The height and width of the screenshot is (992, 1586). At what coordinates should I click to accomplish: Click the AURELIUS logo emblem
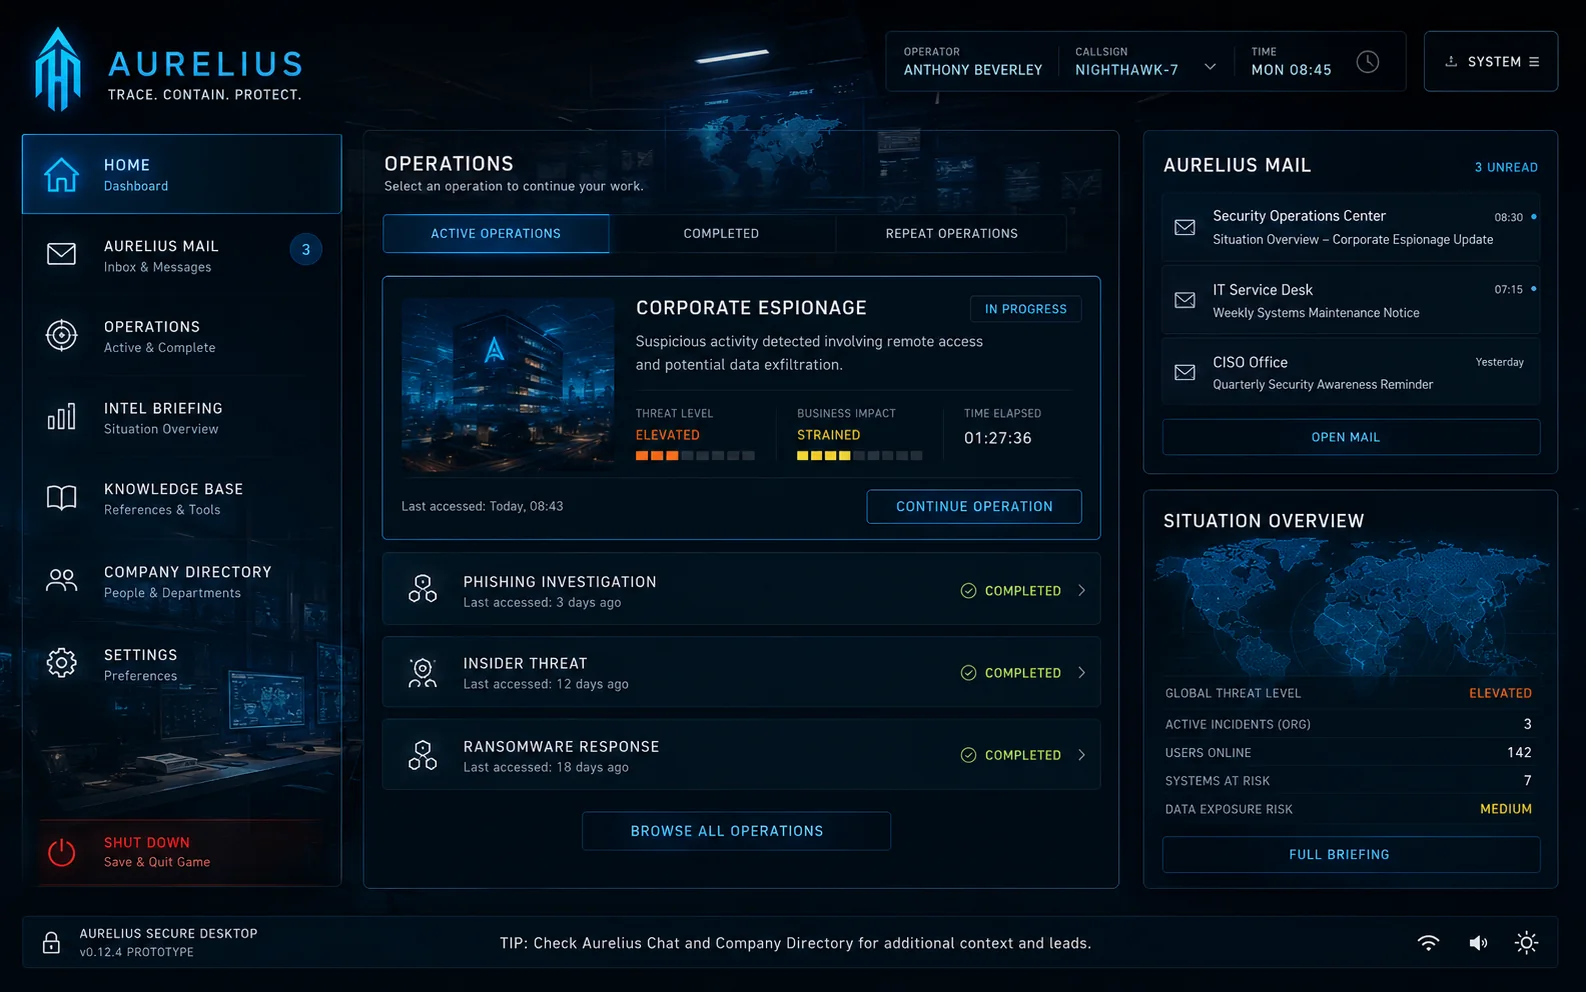click(x=58, y=69)
